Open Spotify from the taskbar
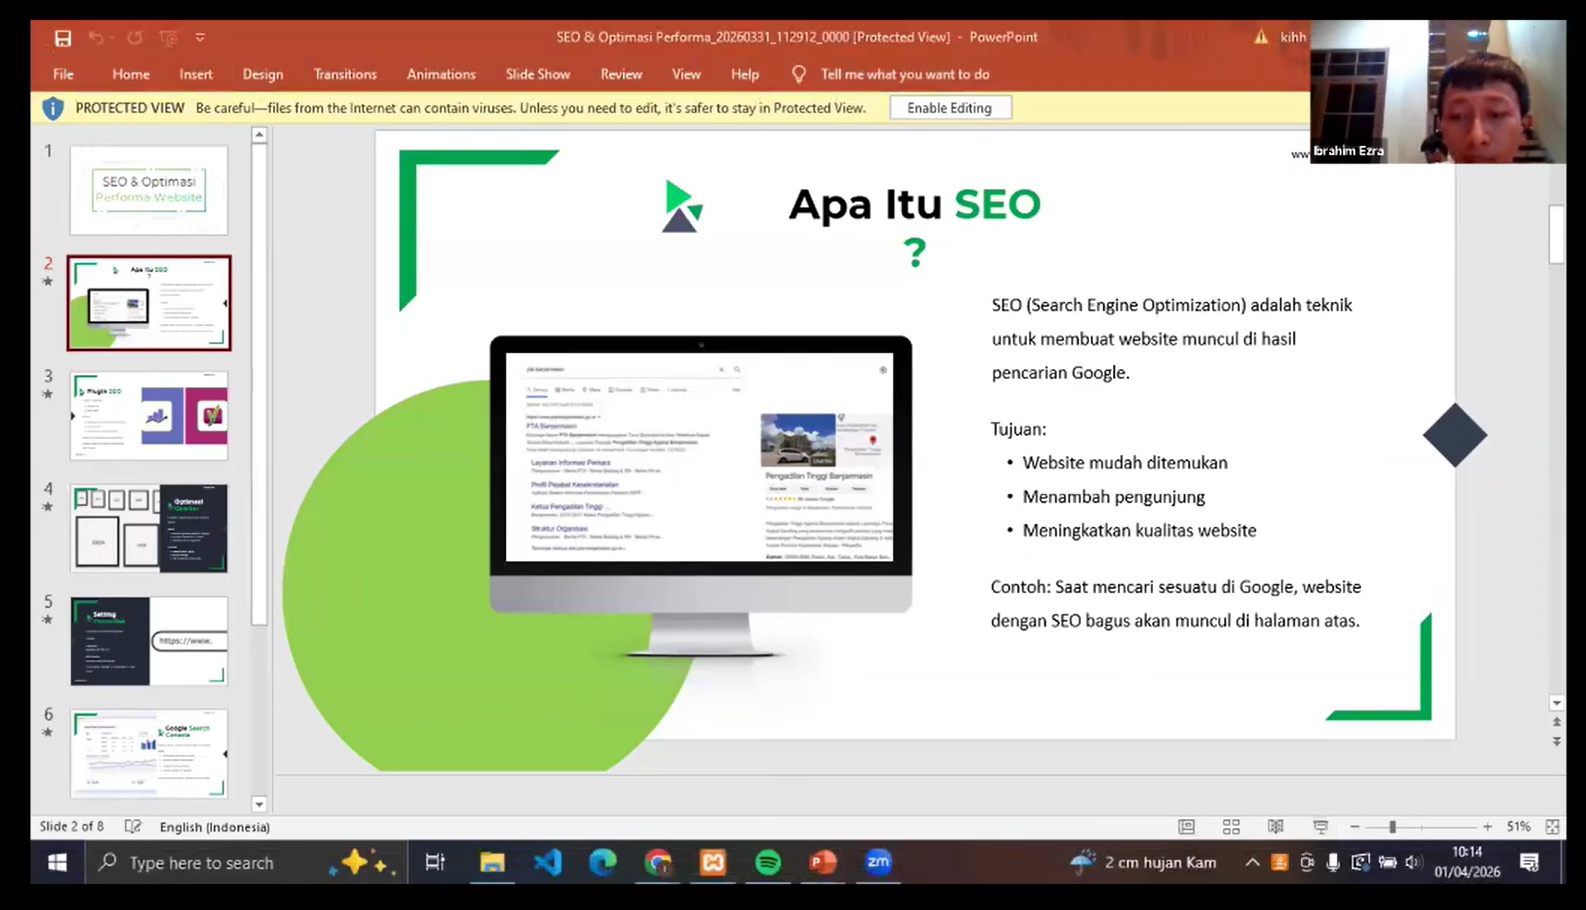1586x910 pixels. 767,862
